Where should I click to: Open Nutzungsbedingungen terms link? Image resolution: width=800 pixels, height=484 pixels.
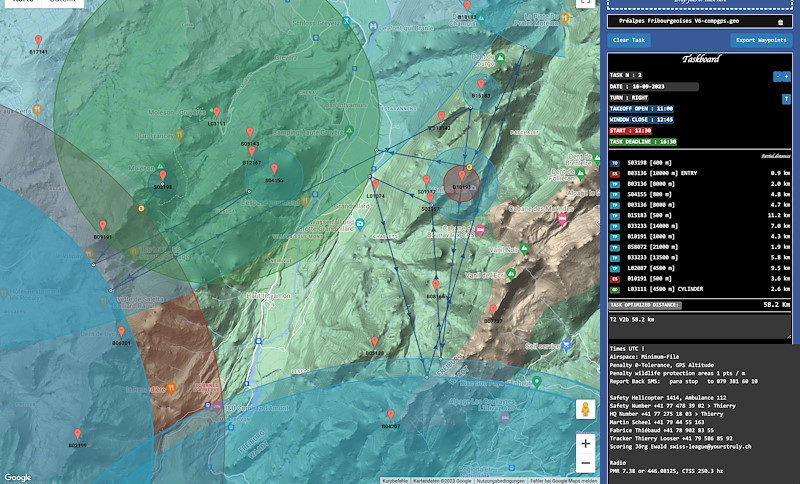pyautogui.click(x=501, y=481)
